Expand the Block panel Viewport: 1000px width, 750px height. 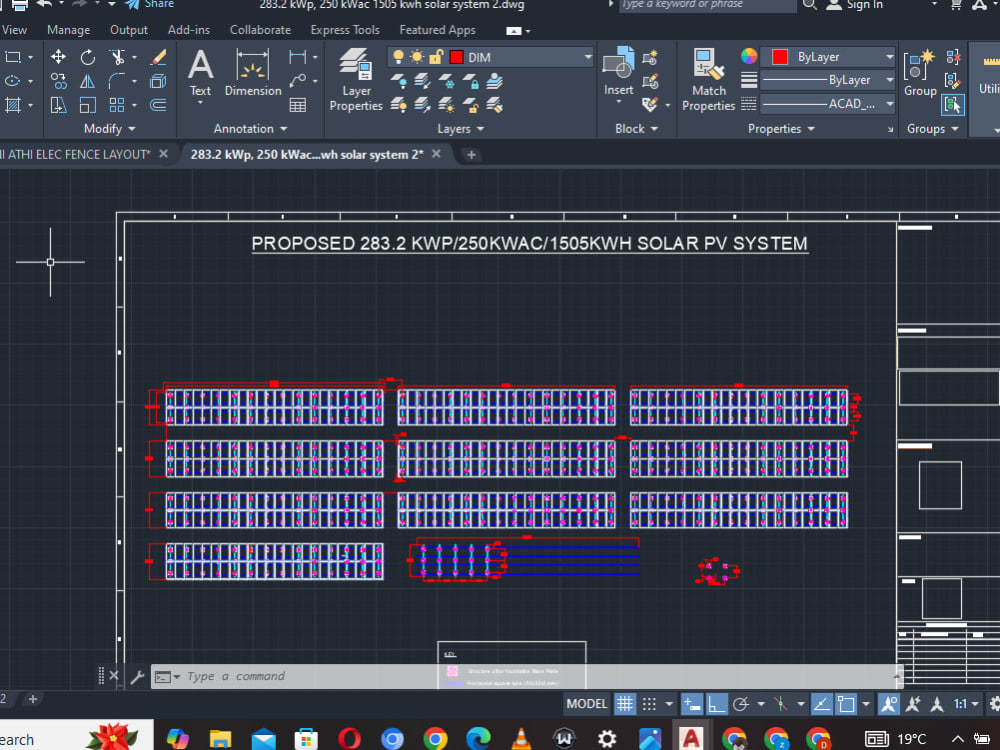[636, 129]
